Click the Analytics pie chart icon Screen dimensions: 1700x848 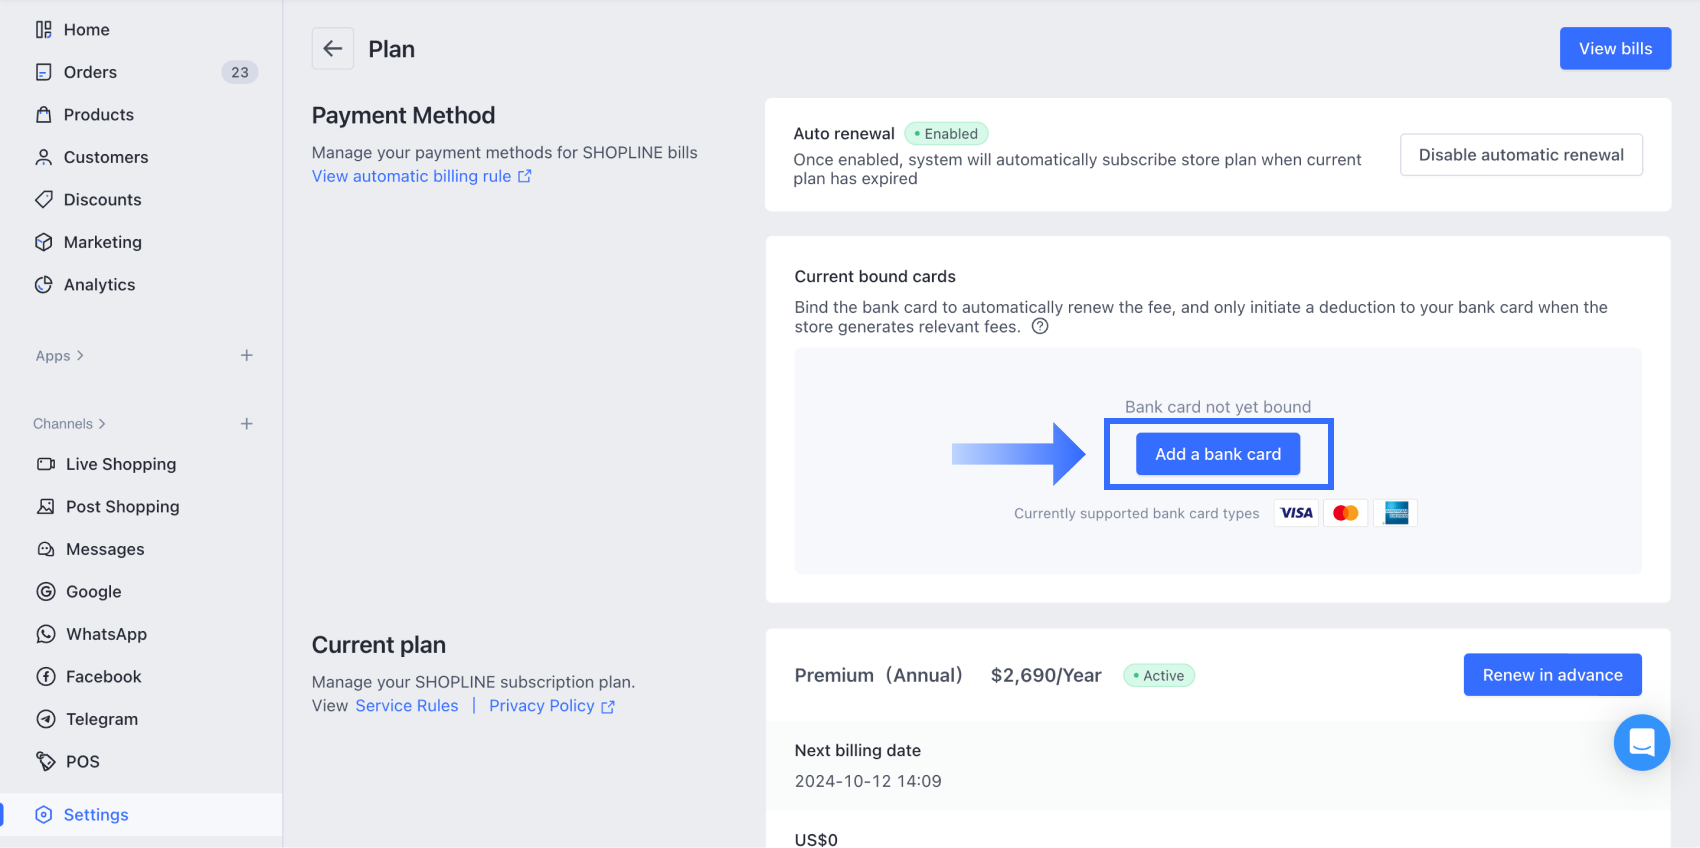44,285
